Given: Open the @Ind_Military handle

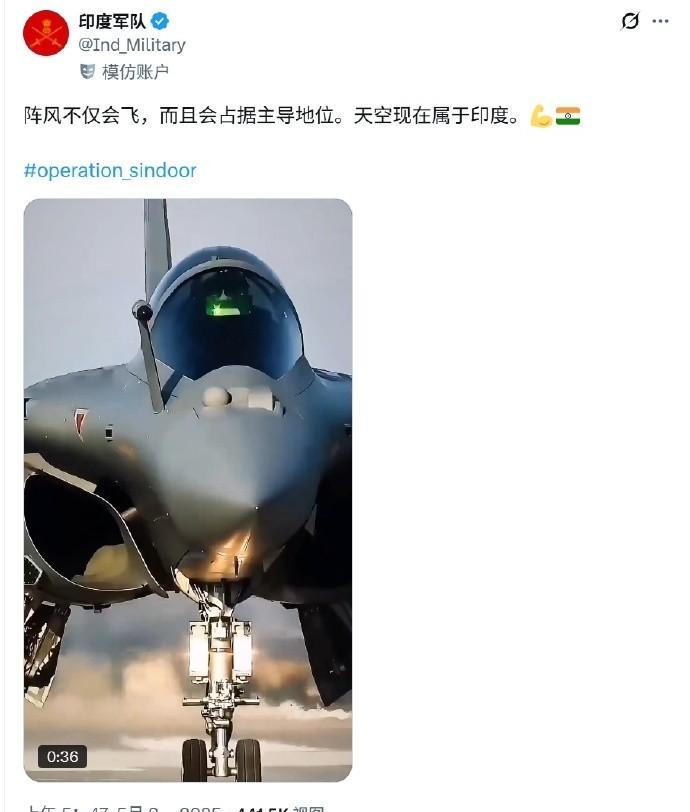Looking at the screenshot, I should coord(132,45).
